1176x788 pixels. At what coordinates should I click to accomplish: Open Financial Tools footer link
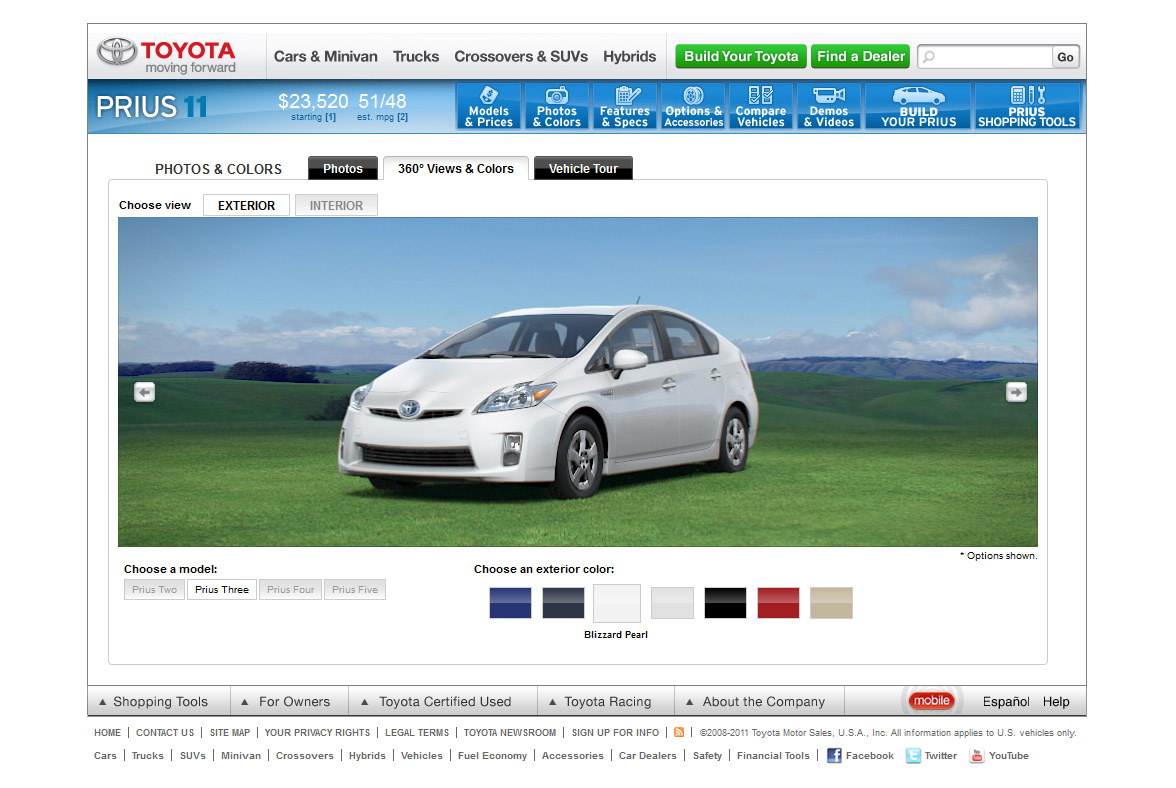click(x=773, y=756)
